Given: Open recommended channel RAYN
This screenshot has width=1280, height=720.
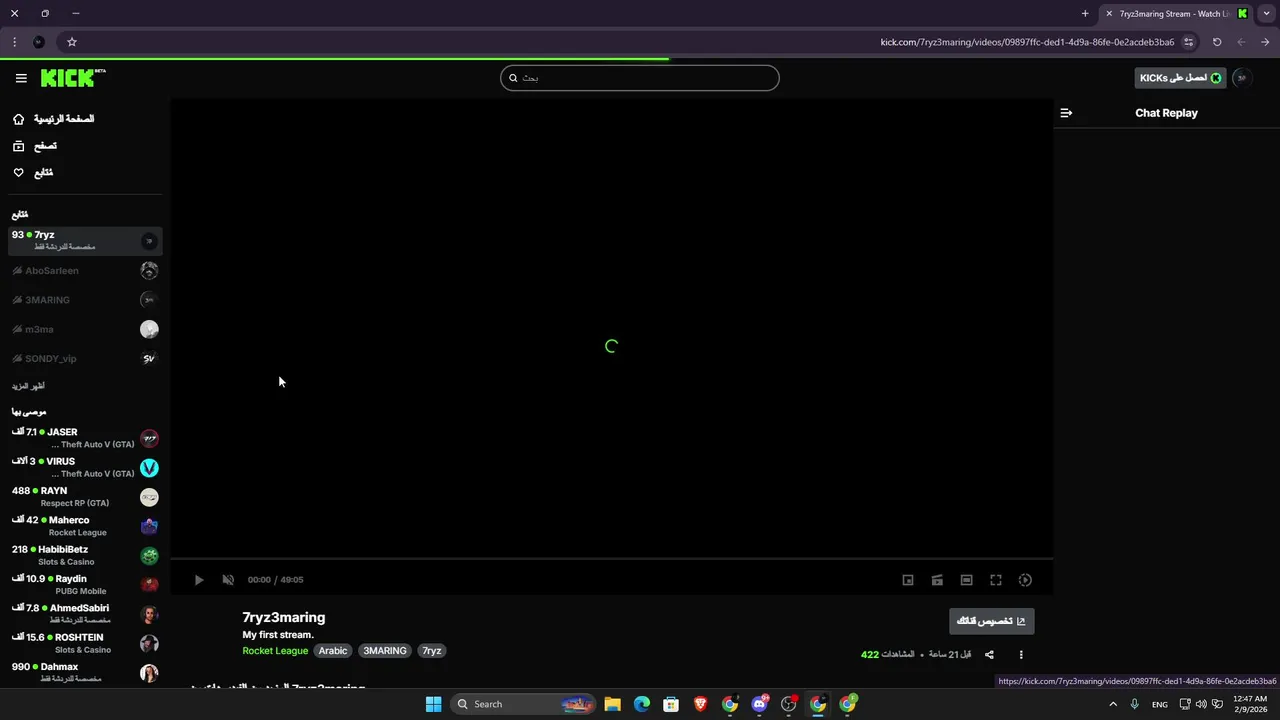Looking at the screenshot, I should [x=85, y=497].
